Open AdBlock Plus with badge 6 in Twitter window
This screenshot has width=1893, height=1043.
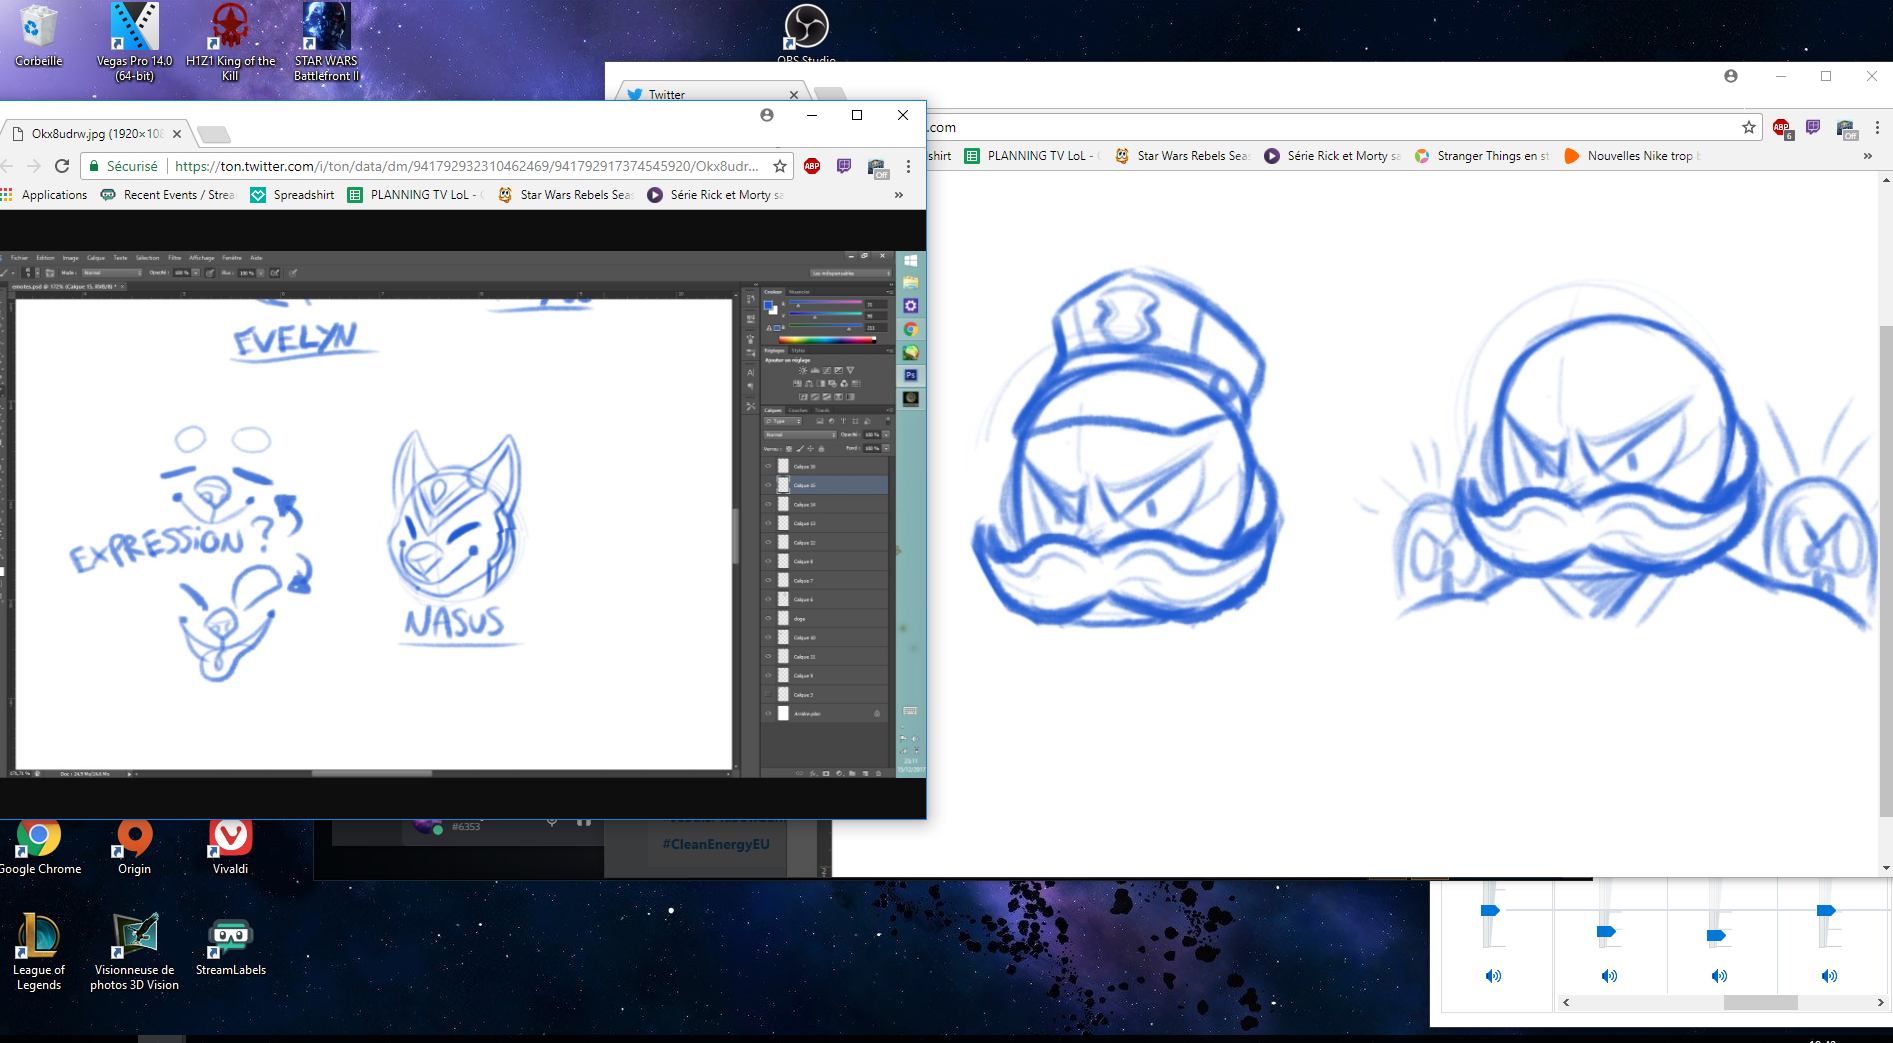[1782, 128]
